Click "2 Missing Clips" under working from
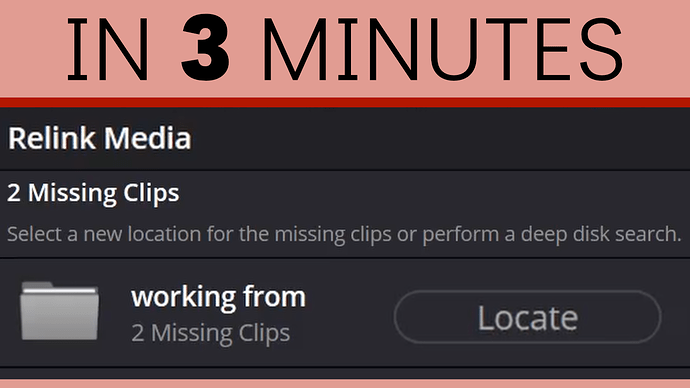This screenshot has height=388, width=690. coord(211,333)
